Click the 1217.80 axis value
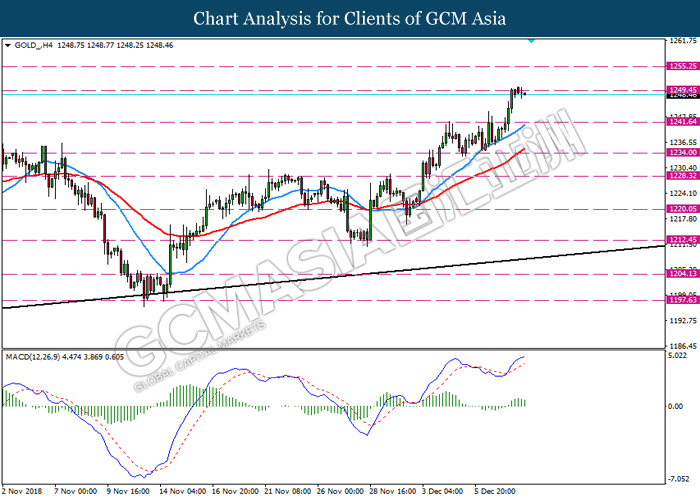The image size is (700, 500). [683, 219]
